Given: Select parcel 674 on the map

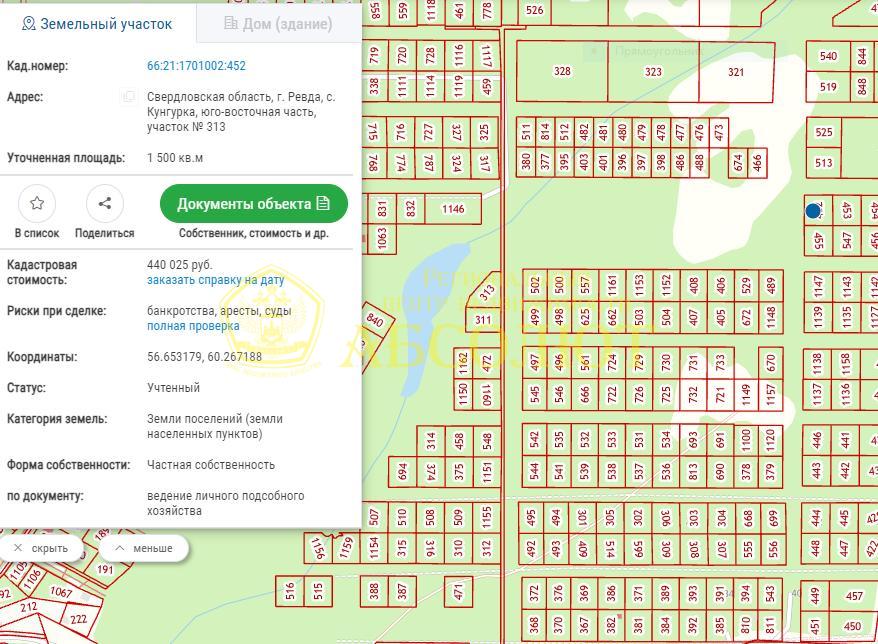Looking at the screenshot, I should (x=737, y=162).
